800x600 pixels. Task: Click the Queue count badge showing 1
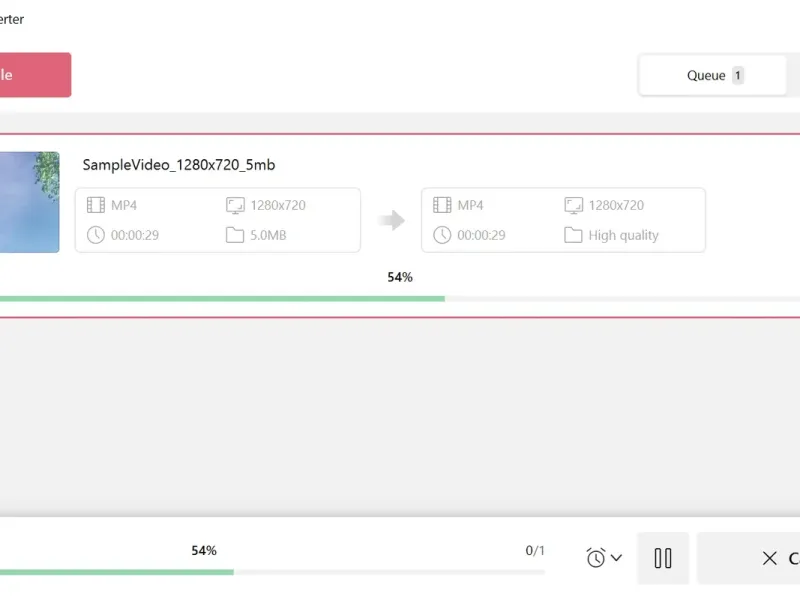click(738, 75)
